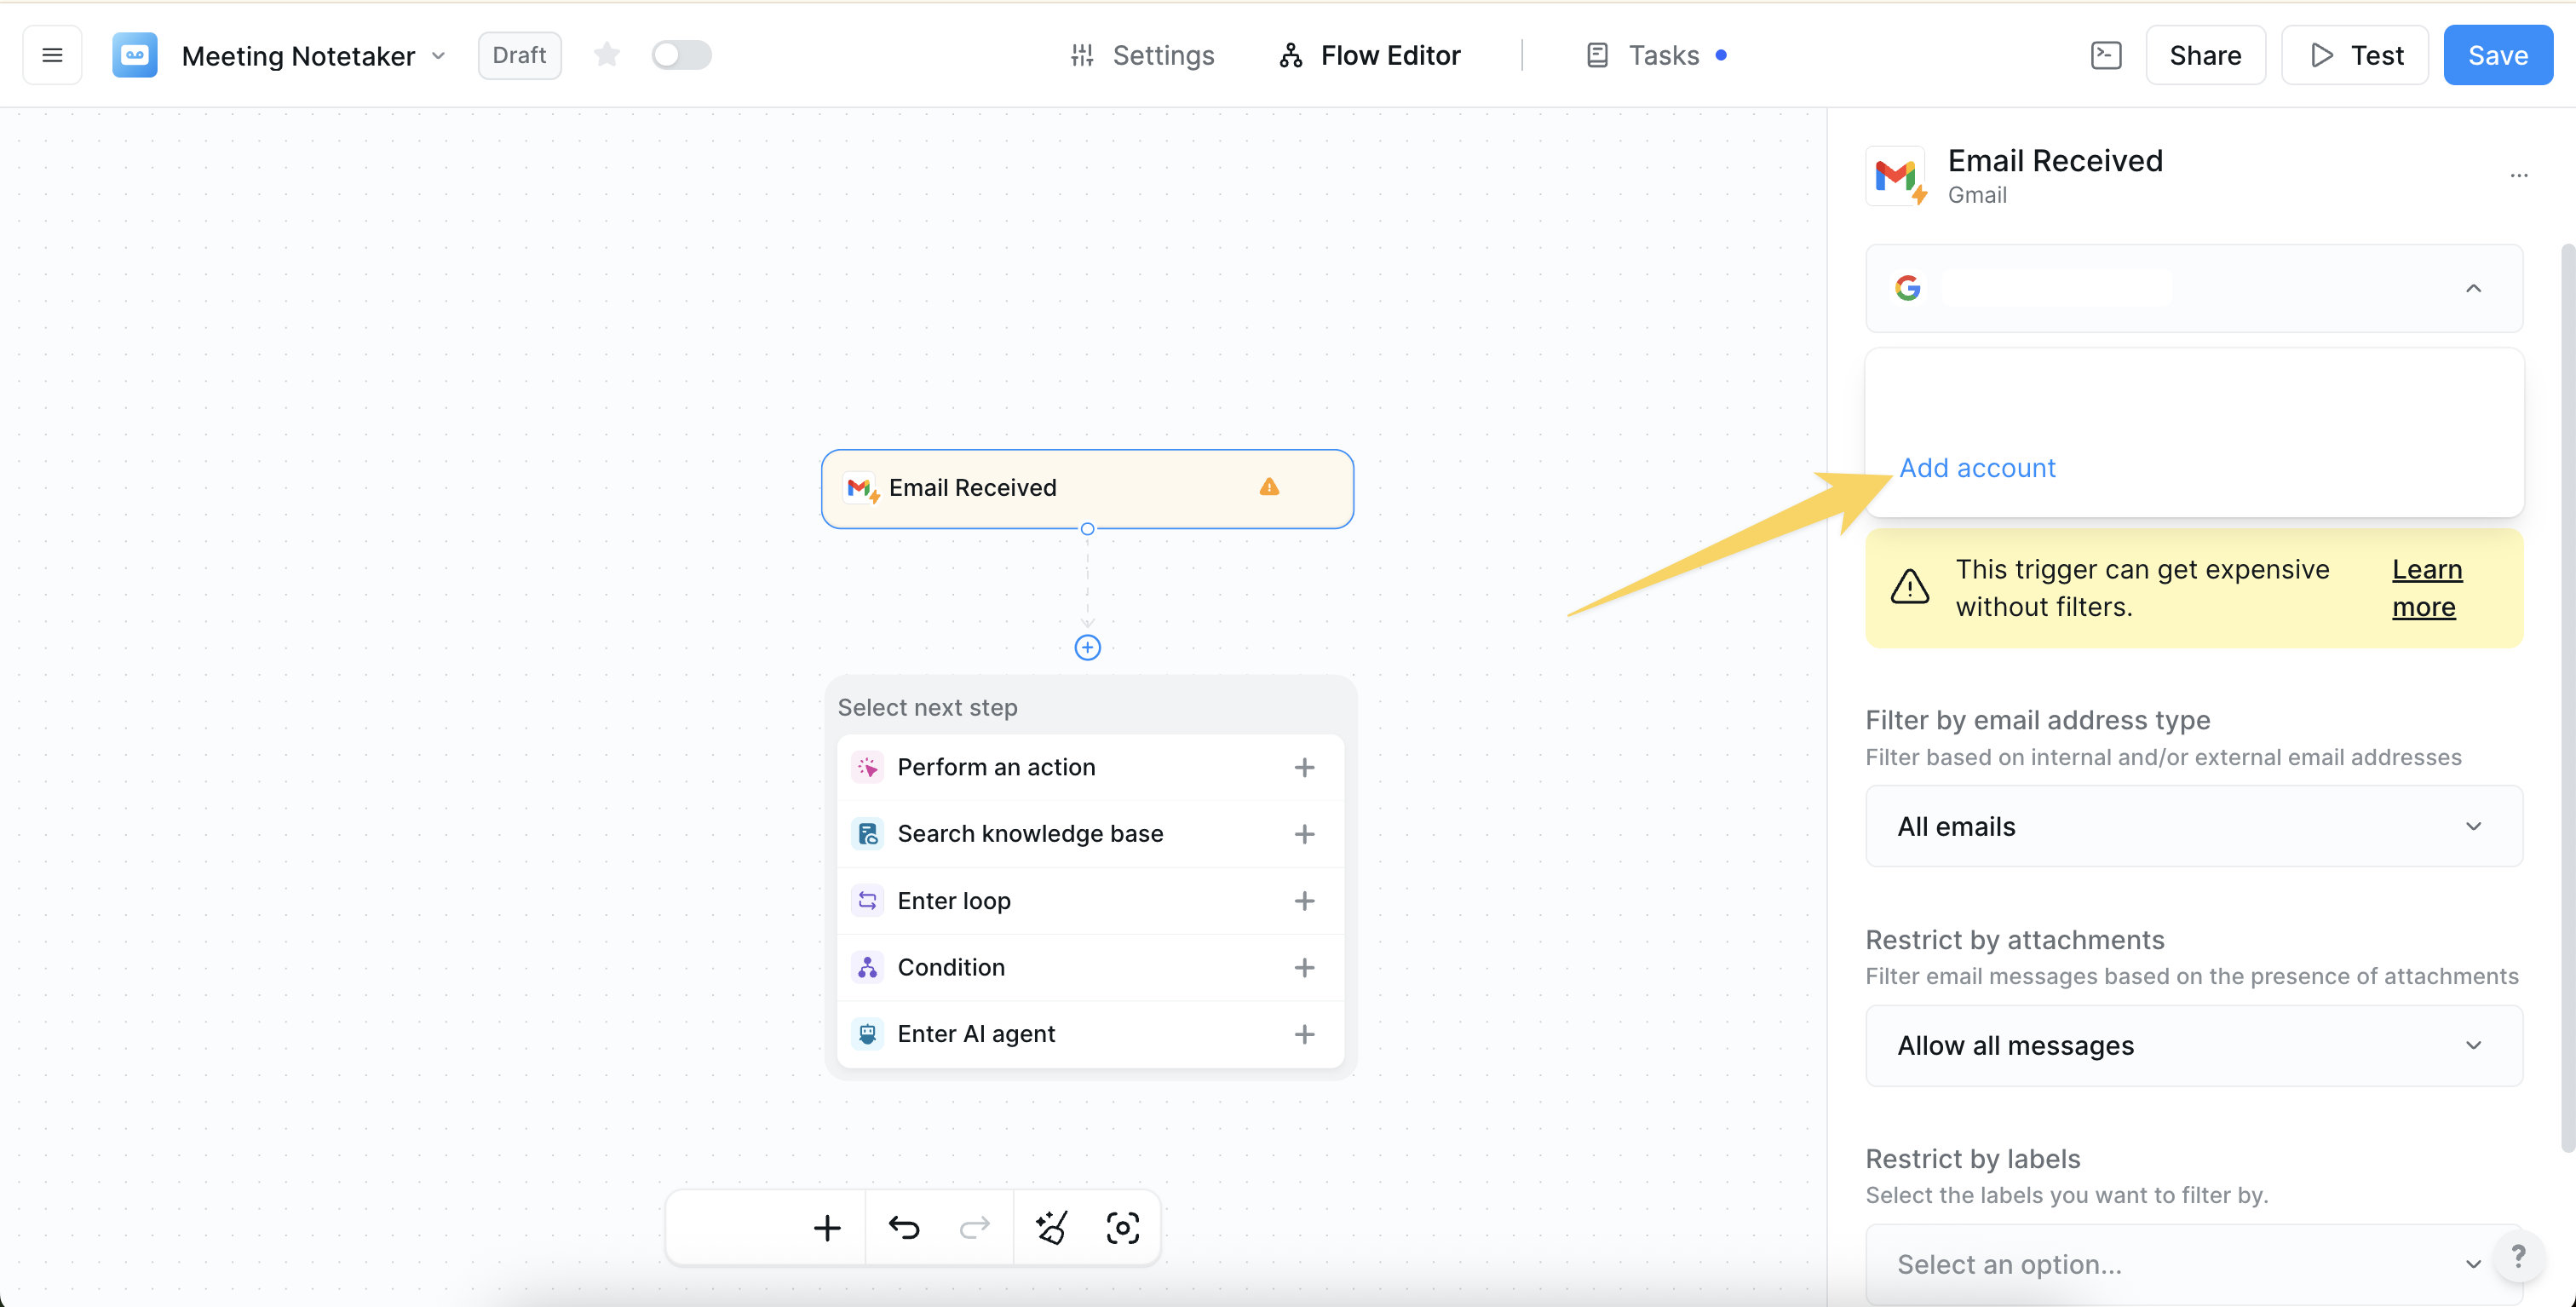Click the Gmail icon on the Email Received node

click(861, 488)
